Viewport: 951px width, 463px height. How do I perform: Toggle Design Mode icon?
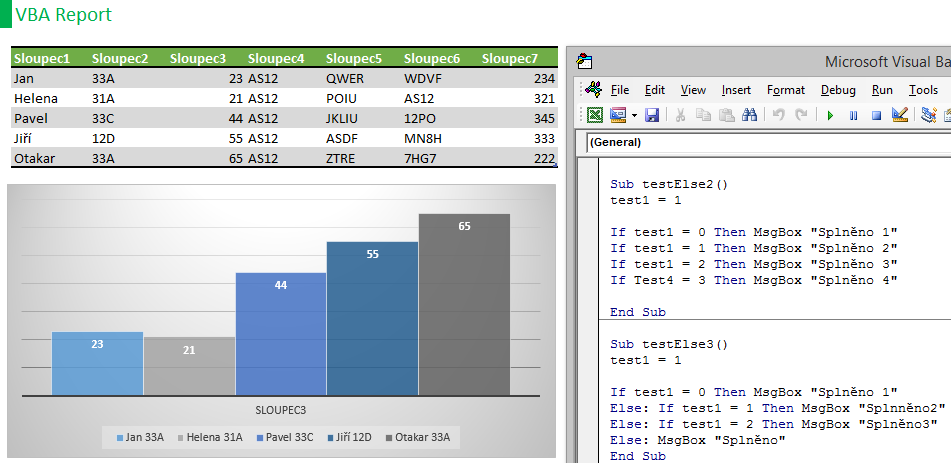pos(900,115)
